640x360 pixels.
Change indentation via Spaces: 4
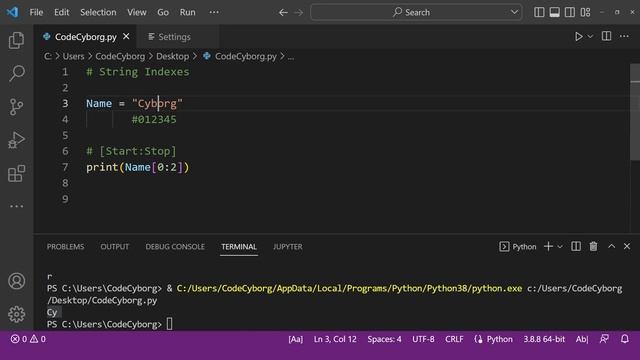click(x=384, y=339)
